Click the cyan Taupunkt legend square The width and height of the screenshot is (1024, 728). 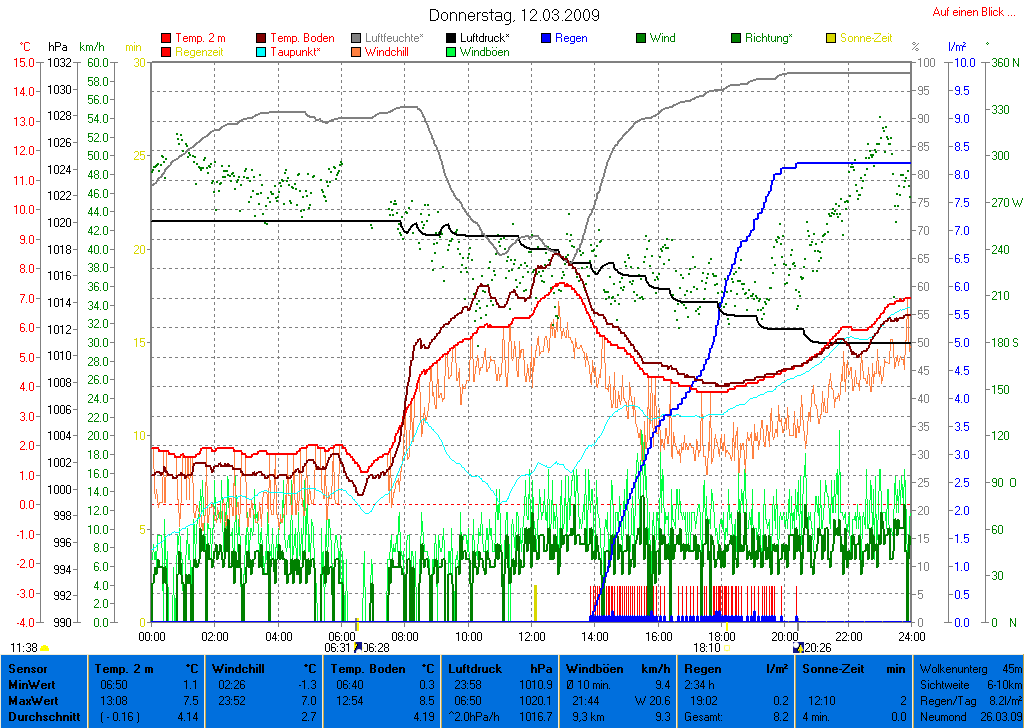262,52
